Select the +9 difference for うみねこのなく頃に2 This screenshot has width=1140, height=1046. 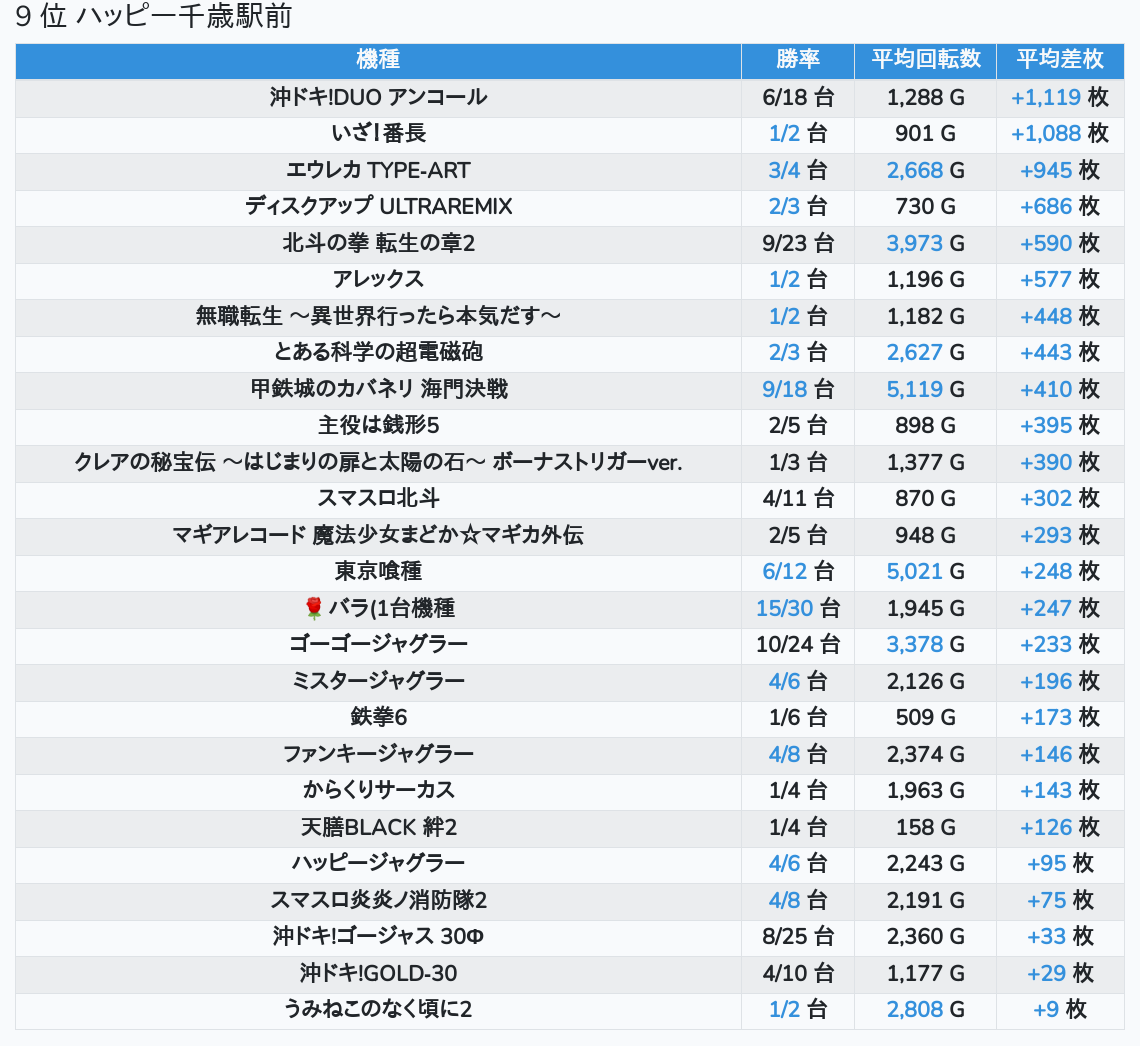pos(1045,1009)
